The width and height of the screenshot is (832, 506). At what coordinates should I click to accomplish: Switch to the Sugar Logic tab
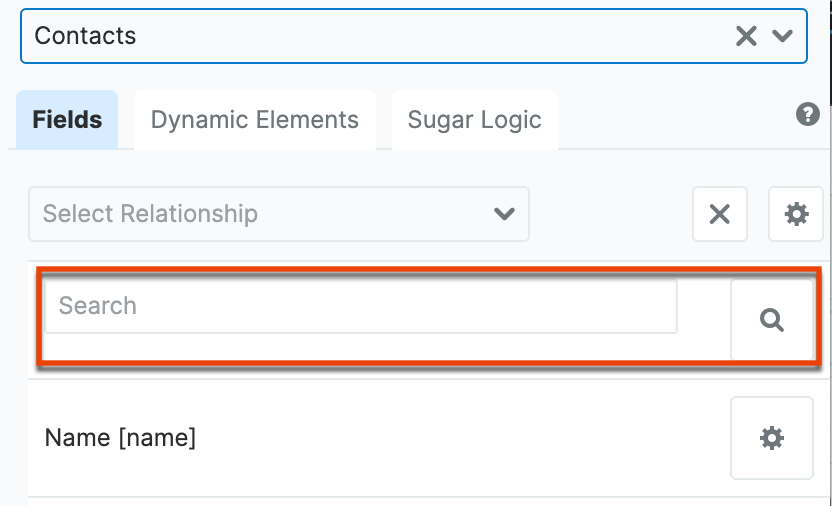pos(474,120)
